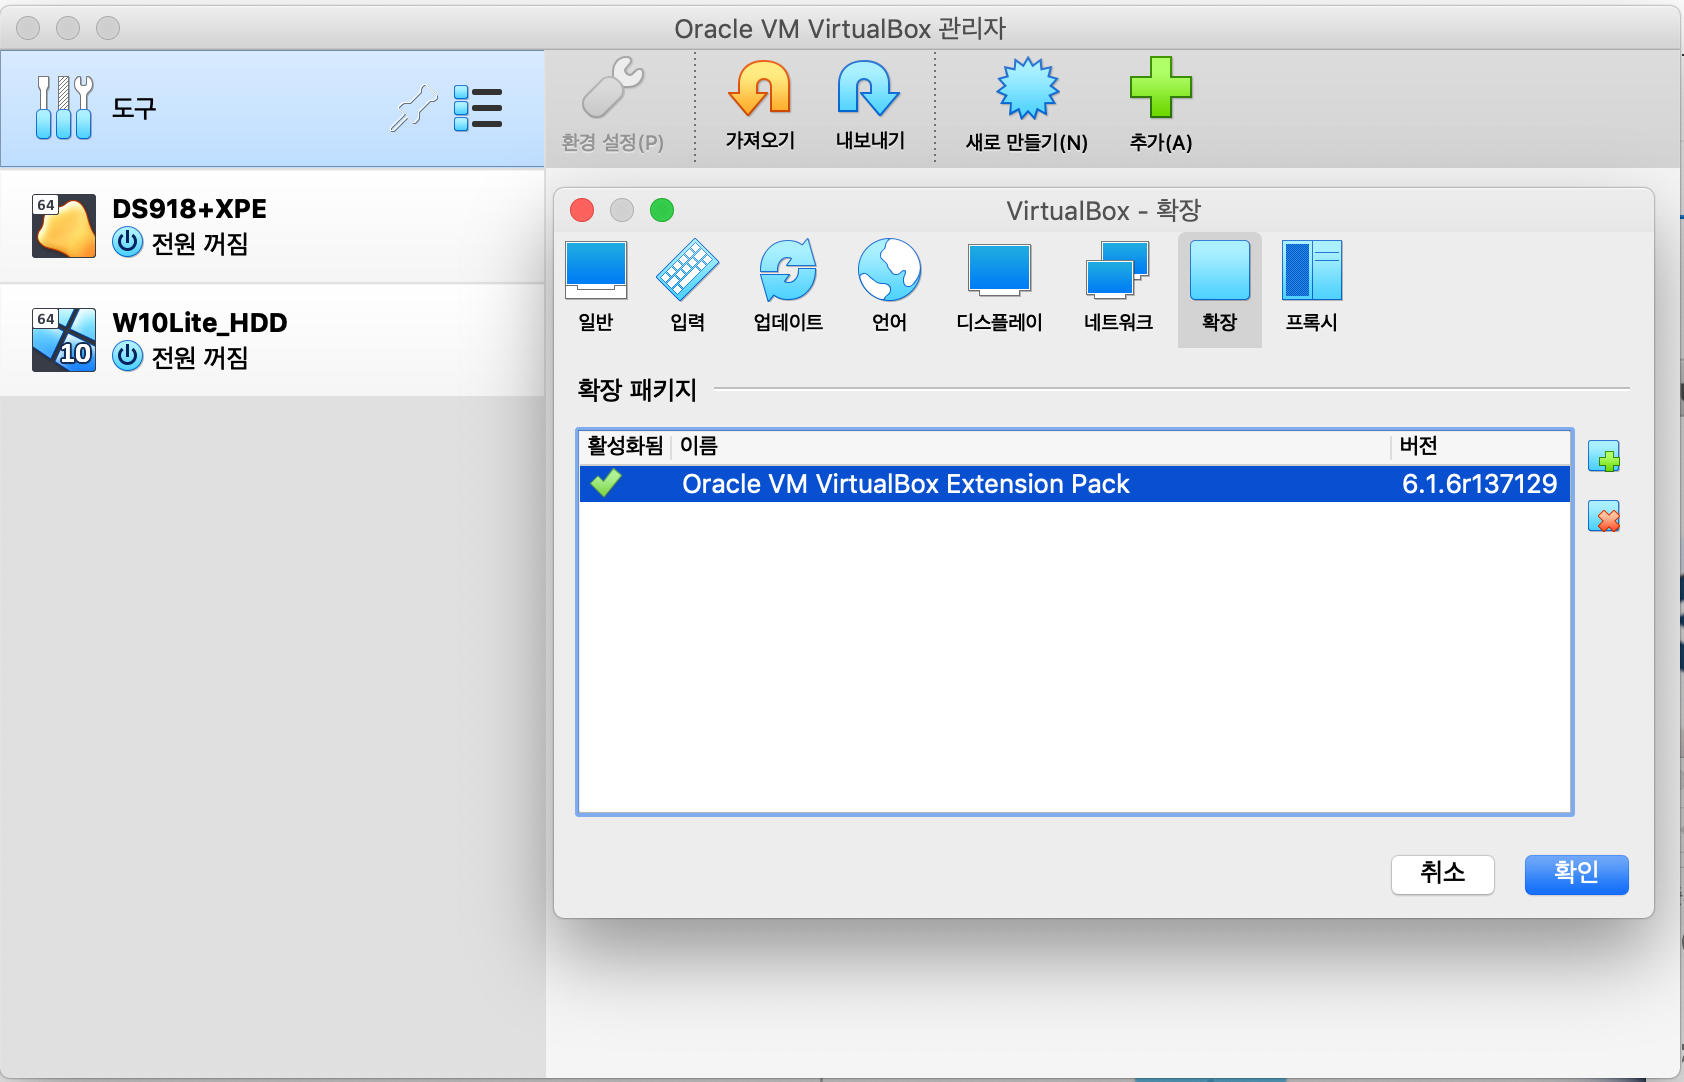Add an existing VM with 추가(A)
Viewport: 1684px width, 1082px height.
tap(1161, 106)
